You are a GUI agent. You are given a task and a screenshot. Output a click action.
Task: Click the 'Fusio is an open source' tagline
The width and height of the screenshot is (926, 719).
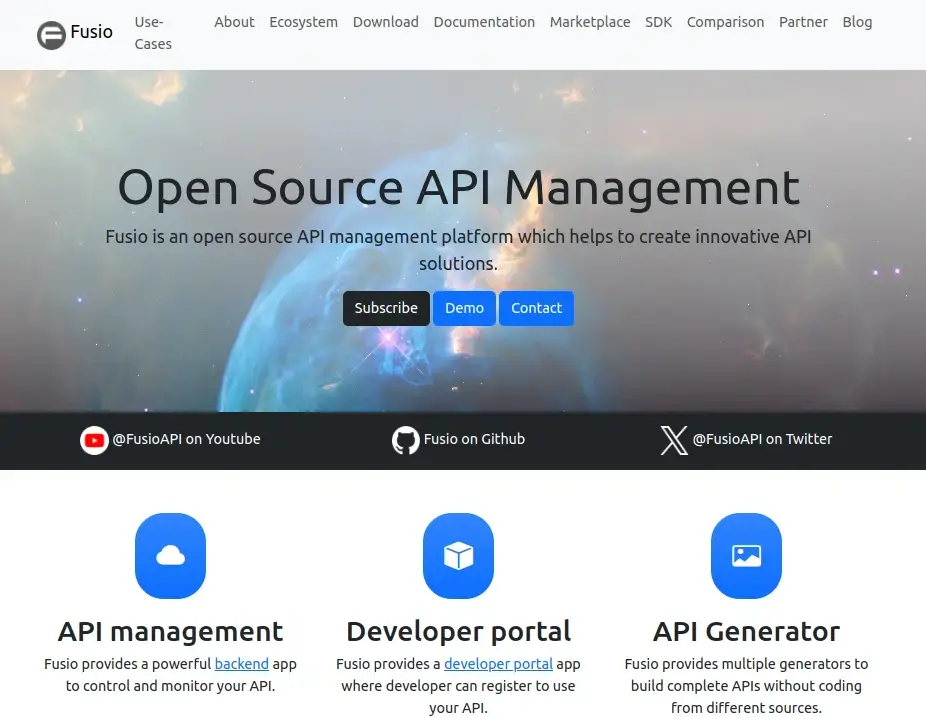458,250
